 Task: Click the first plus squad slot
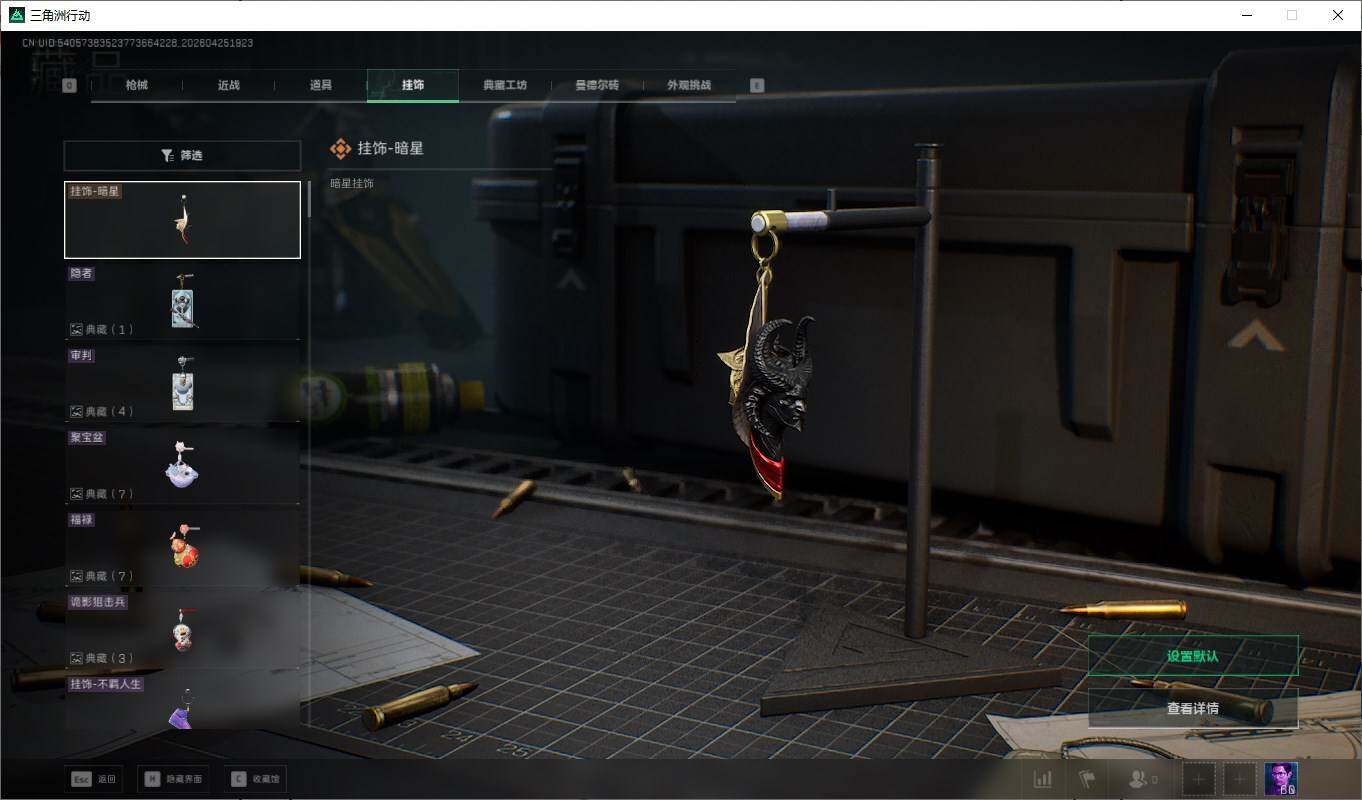point(1199,779)
